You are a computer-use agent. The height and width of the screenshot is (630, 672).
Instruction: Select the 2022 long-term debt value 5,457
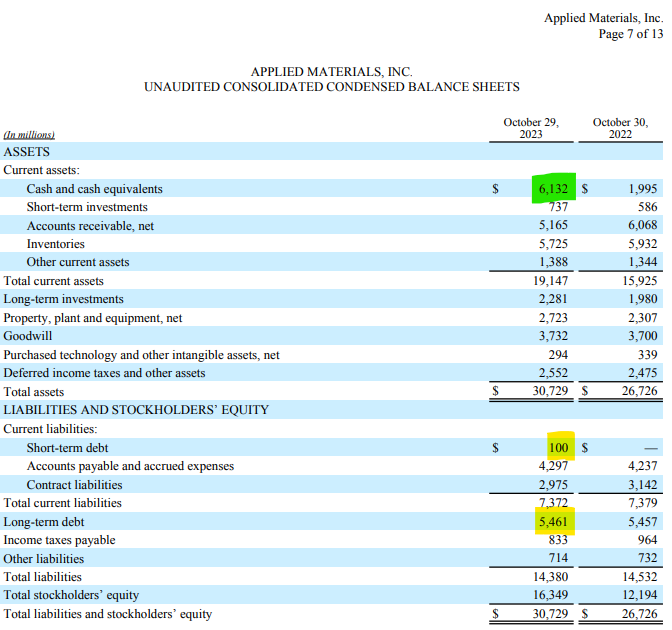pyautogui.click(x=642, y=522)
